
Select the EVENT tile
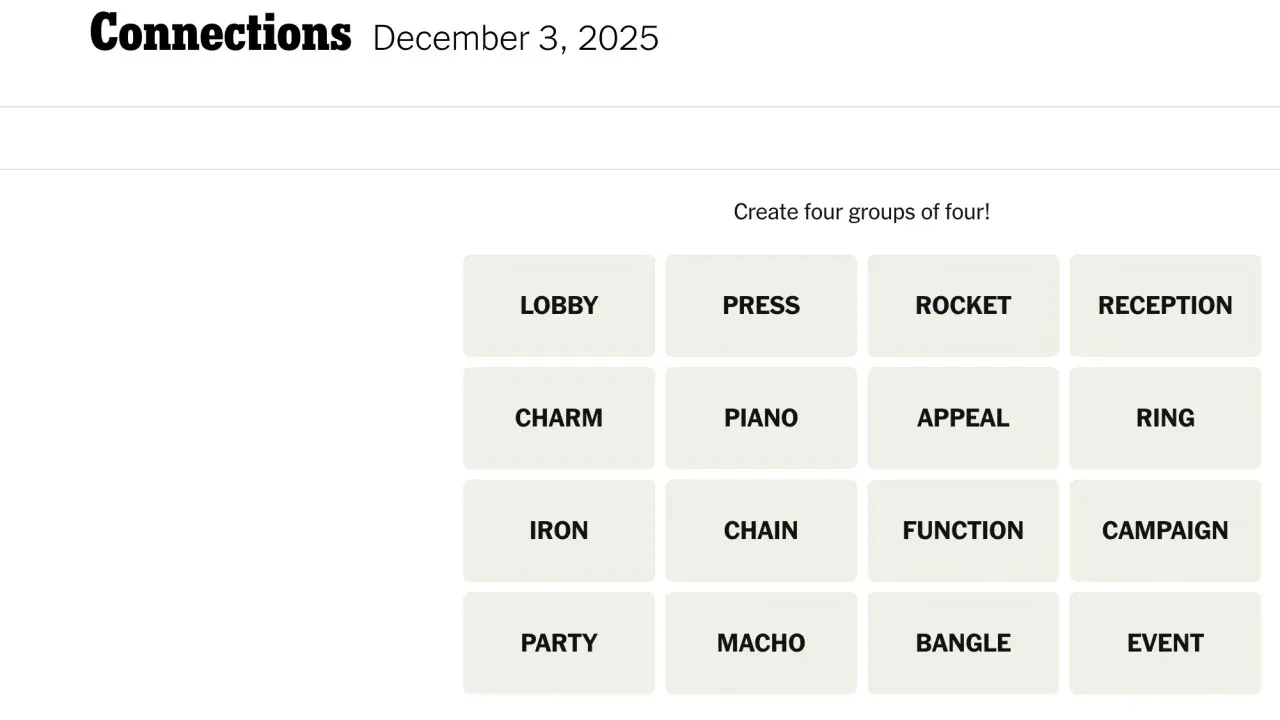coord(1165,643)
